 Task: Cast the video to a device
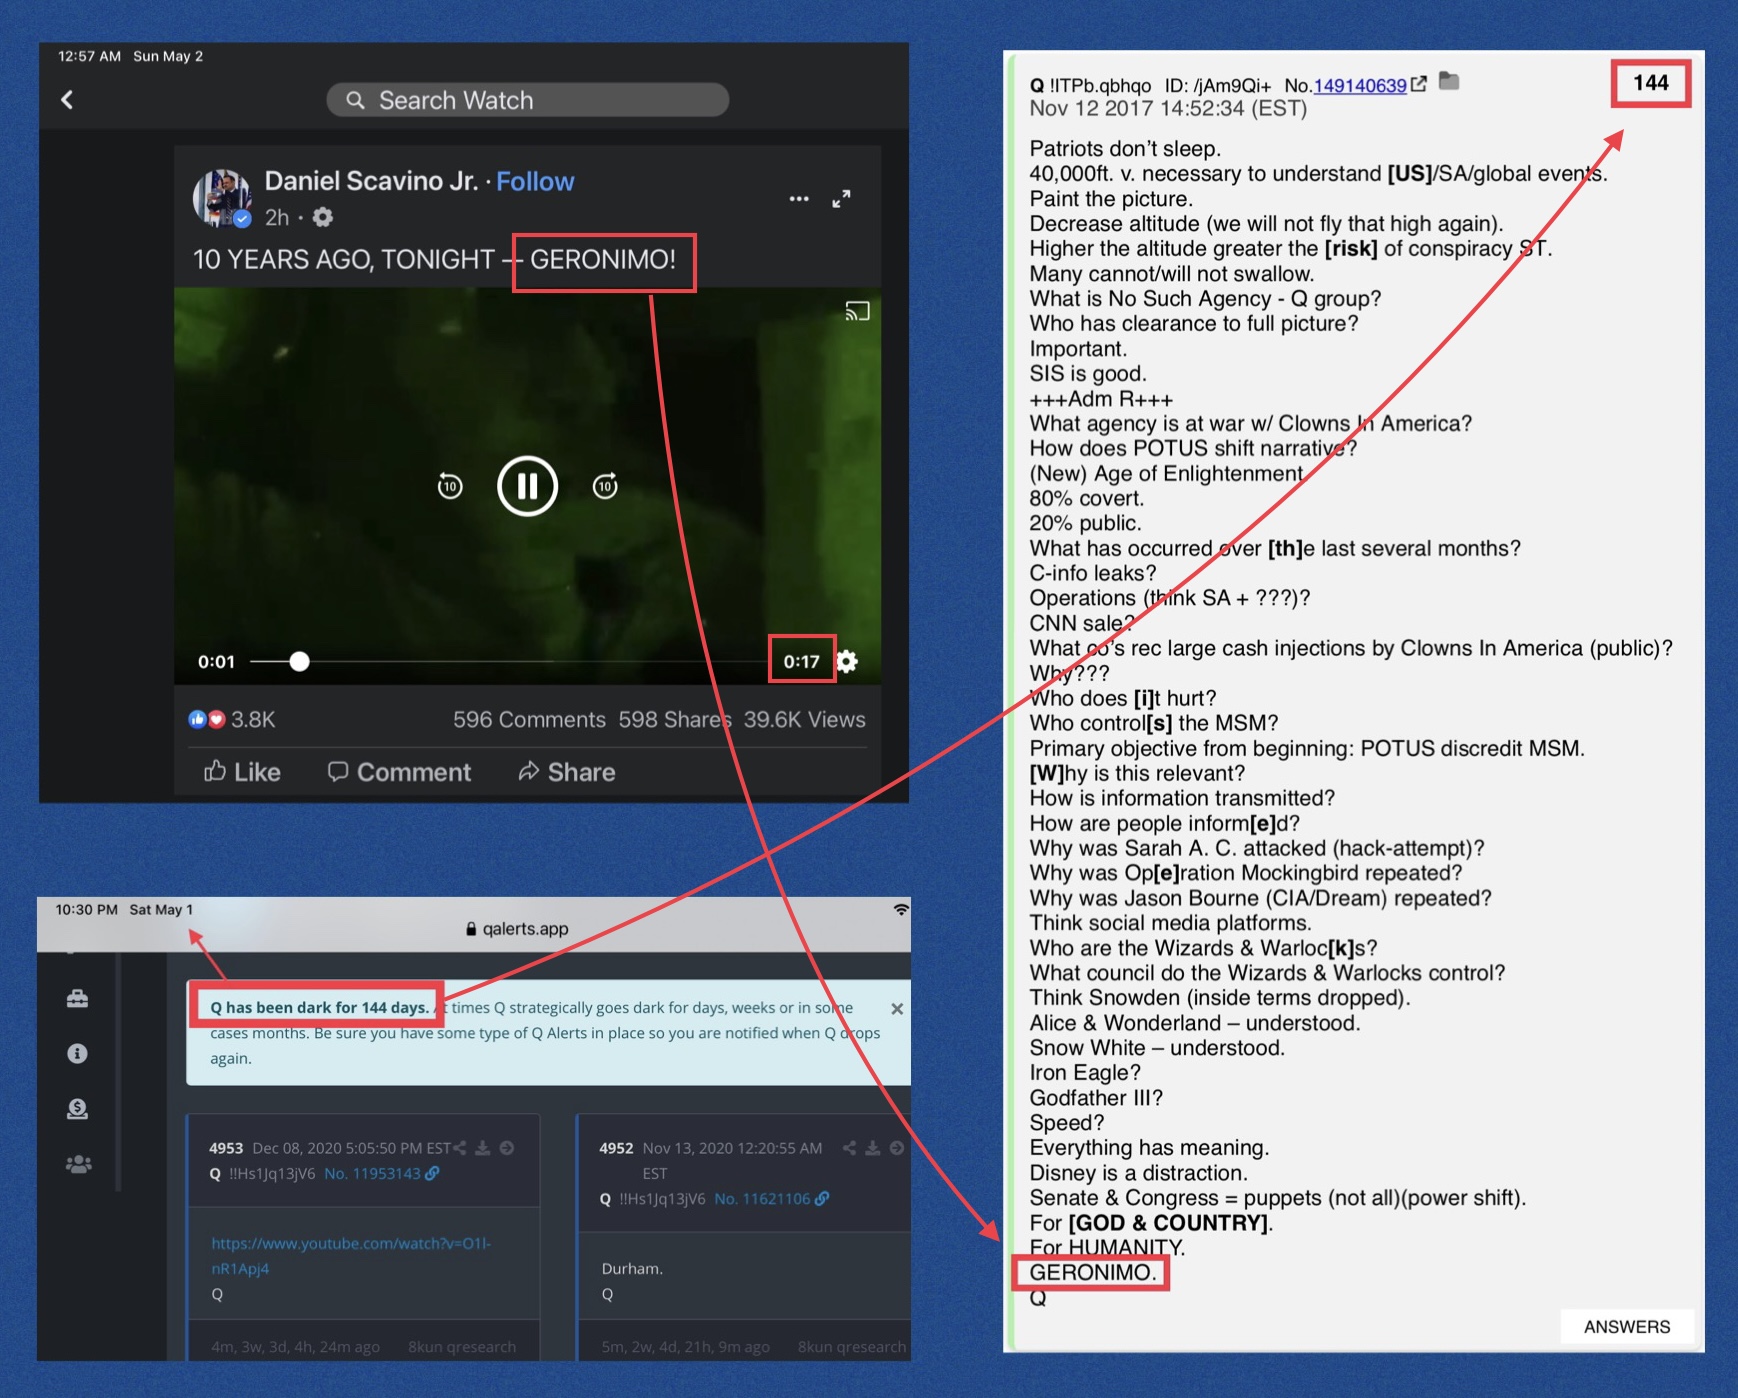coord(857,311)
